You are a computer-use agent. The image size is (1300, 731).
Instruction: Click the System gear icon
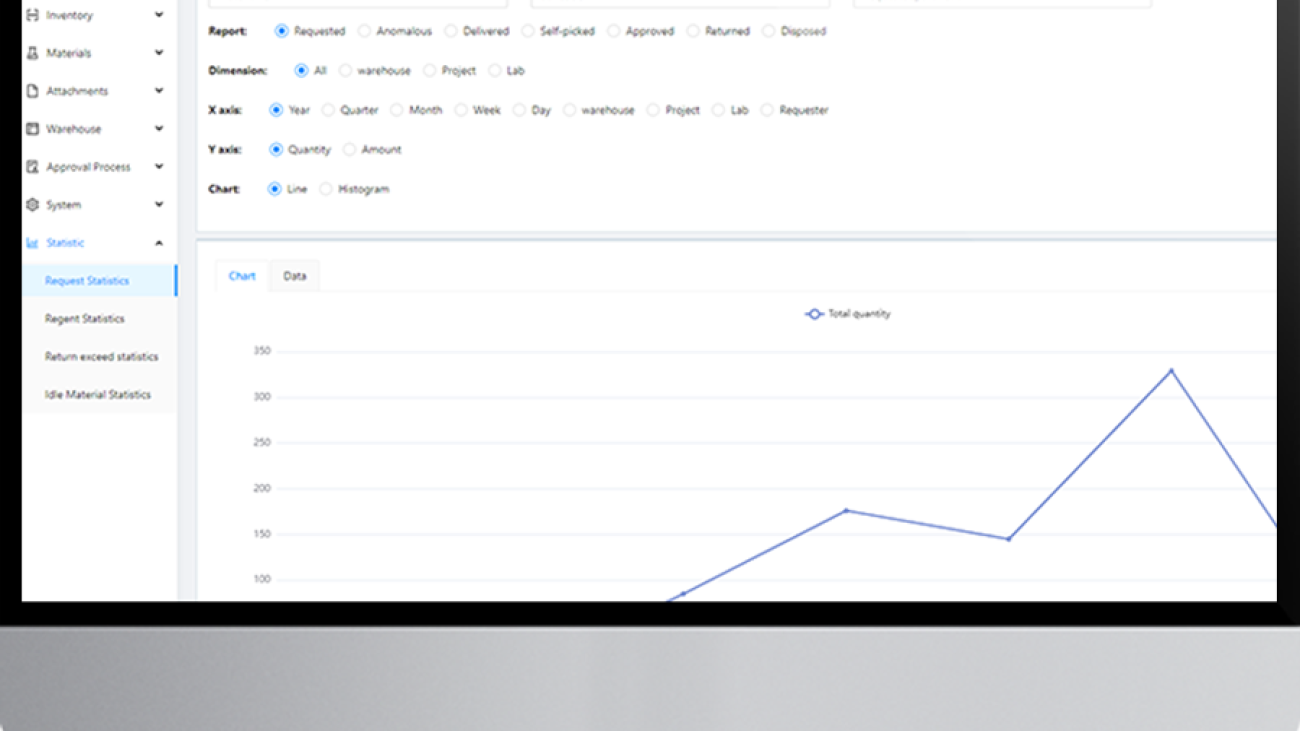point(32,205)
